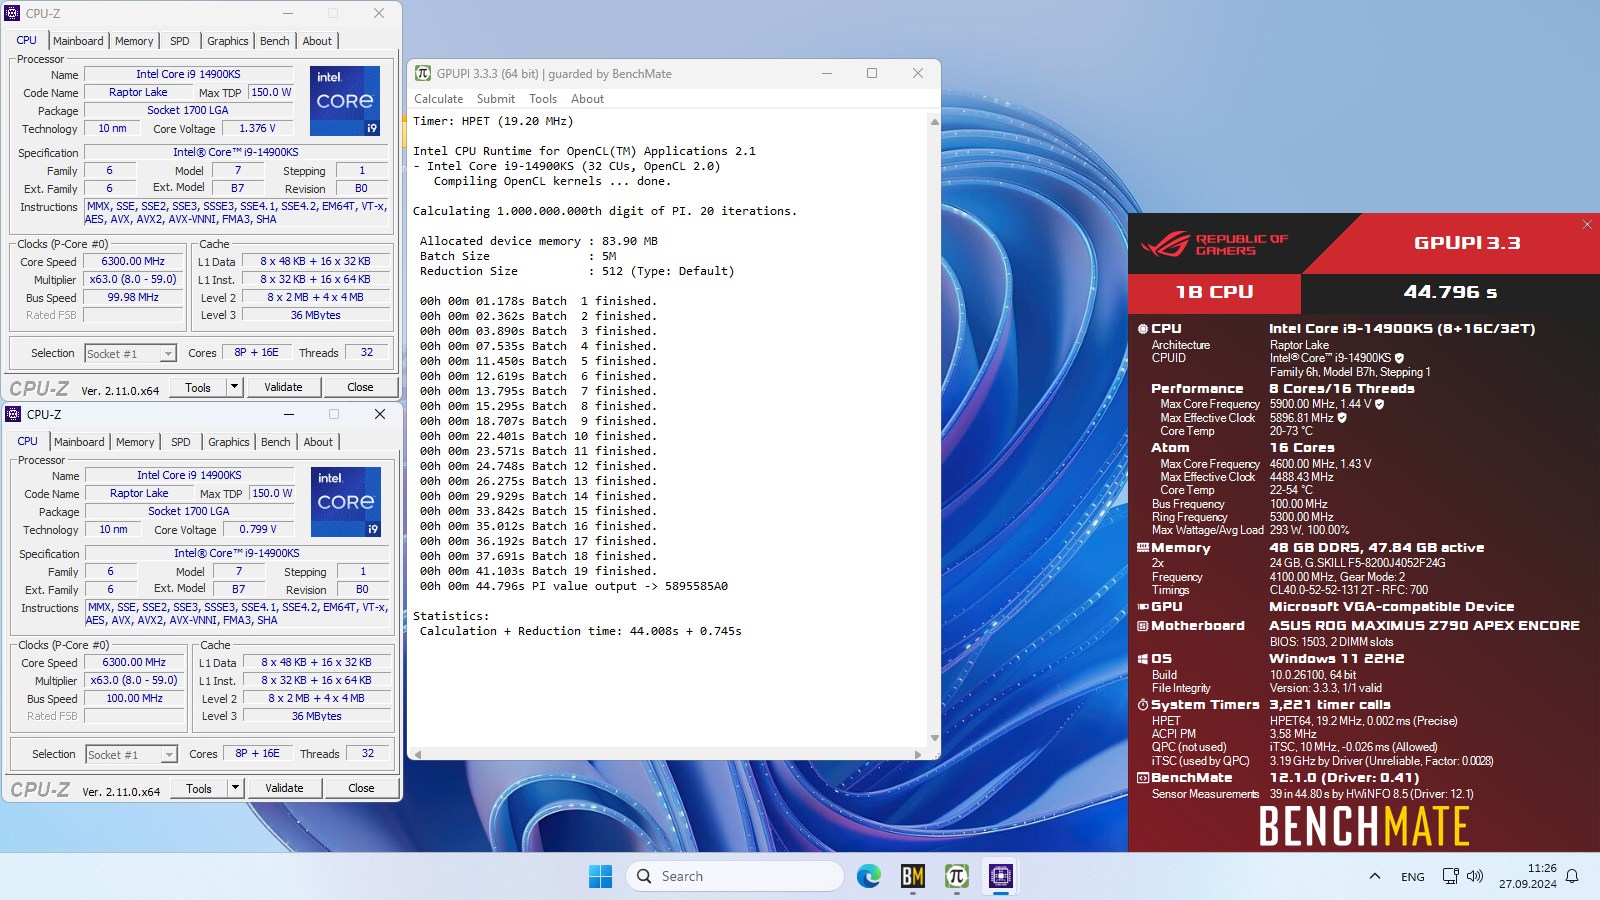Click left arrow of GPUPI horizontal scrollbar
The width and height of the screenshot is (1600, 900).
click(418, 754)
